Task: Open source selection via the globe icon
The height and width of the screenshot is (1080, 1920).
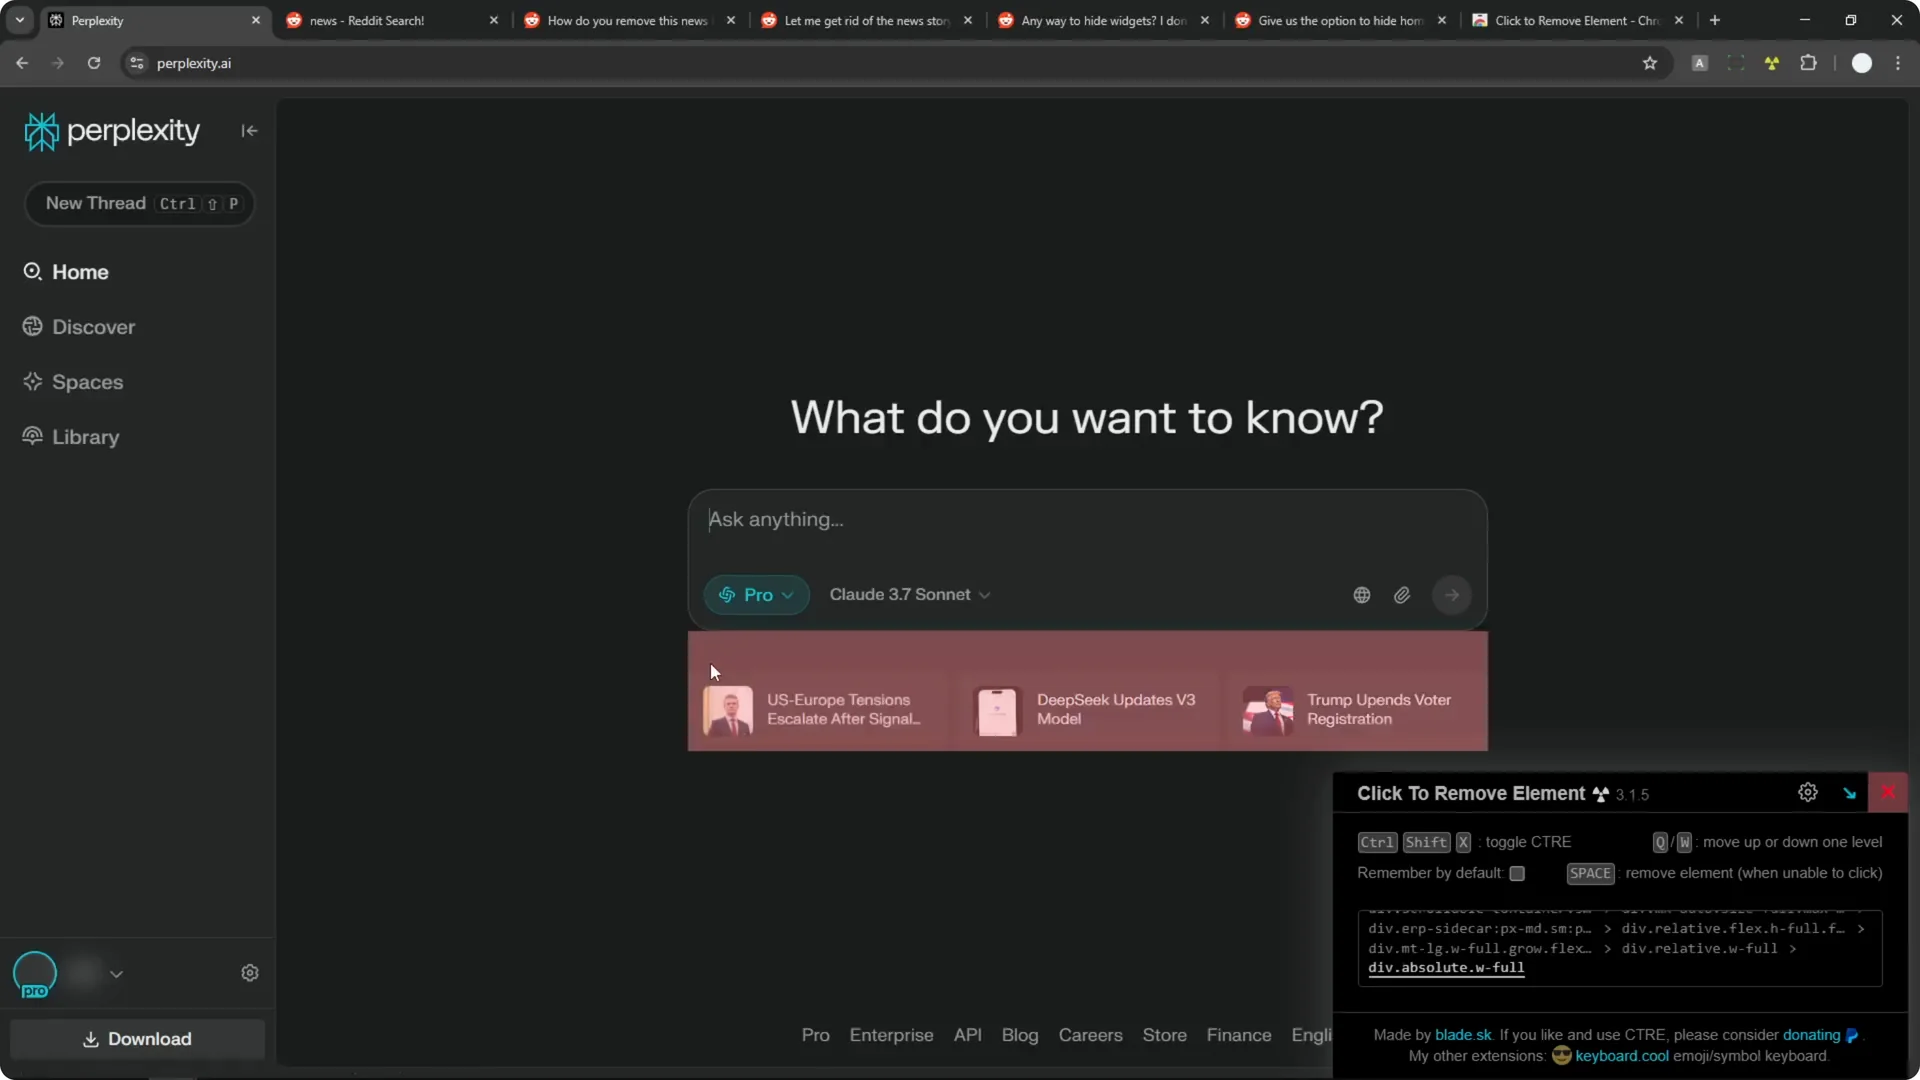Action: tap(1361, 594)
